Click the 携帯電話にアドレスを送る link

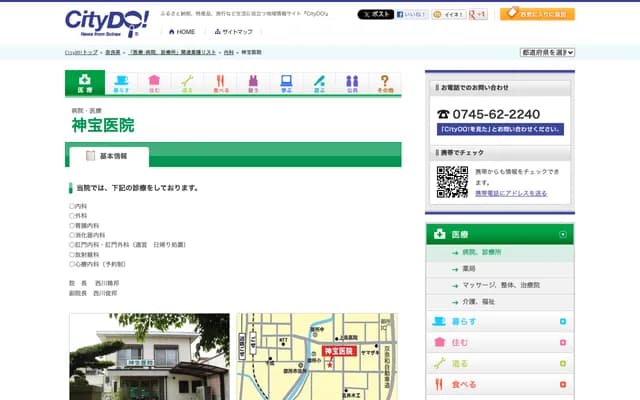click(x=510, y=193)
